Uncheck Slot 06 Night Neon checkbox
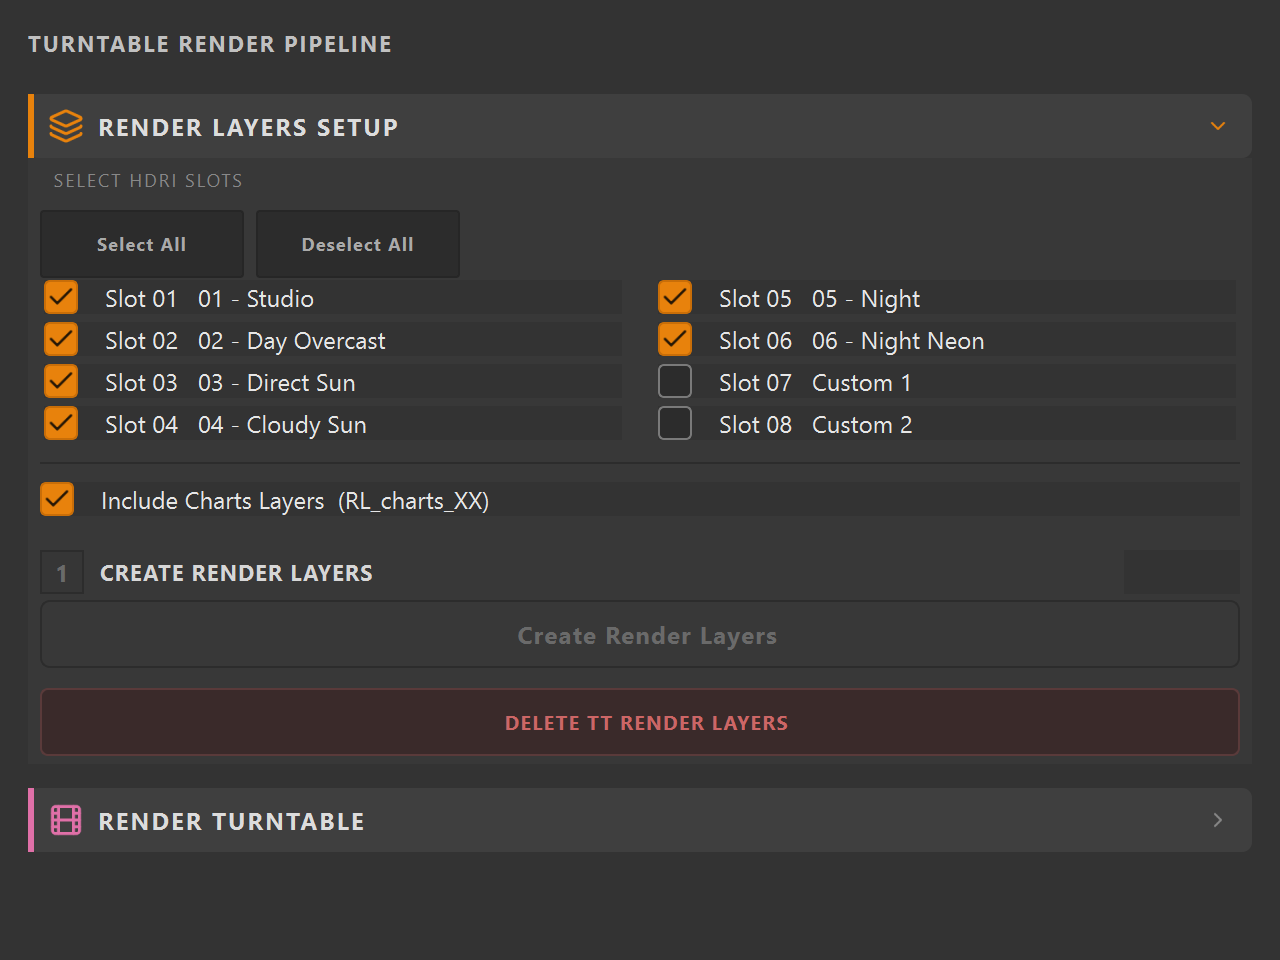 point(675,339)
